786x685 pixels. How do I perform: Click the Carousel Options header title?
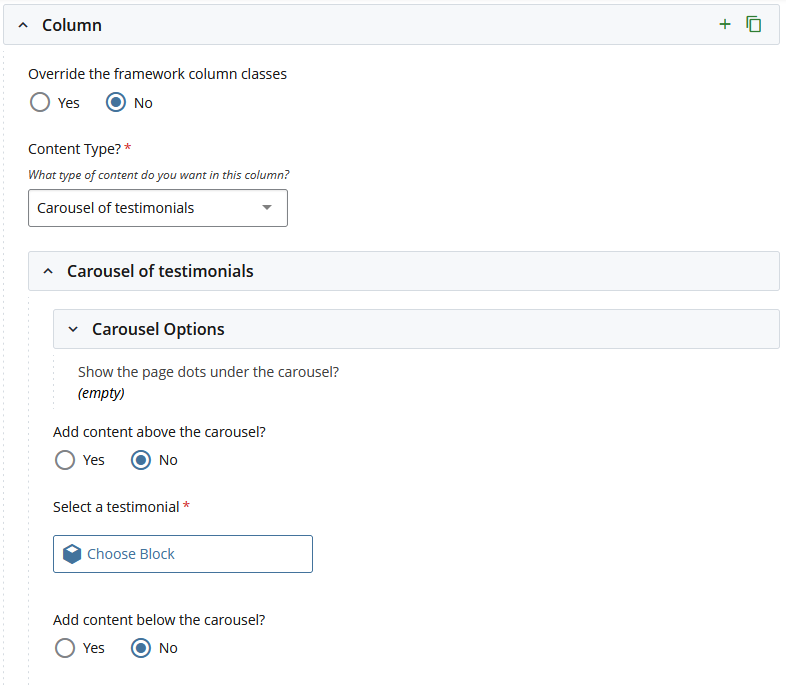158,329
